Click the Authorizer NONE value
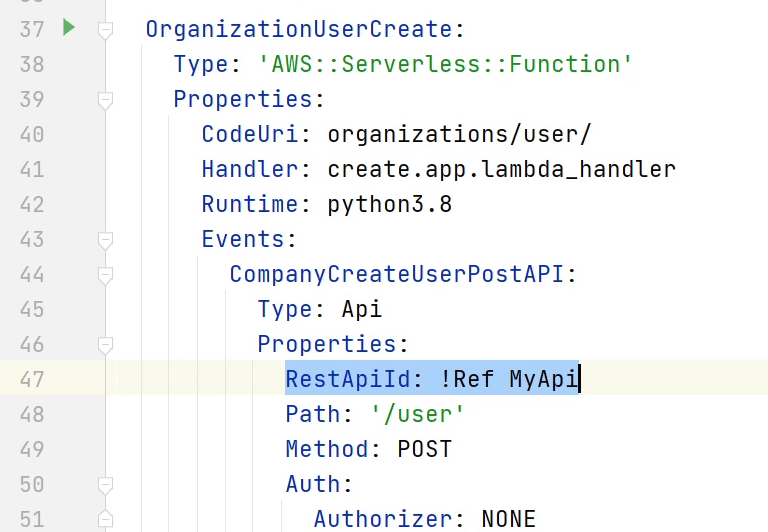768x532 pixels. pyautogui.click(x=508, y=519)
